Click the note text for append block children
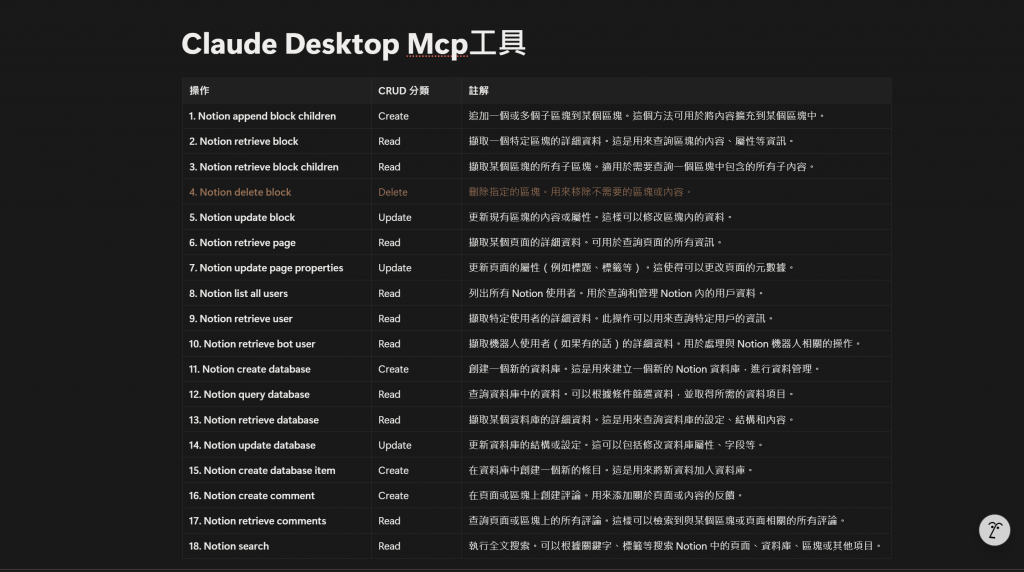This screenshot has width=1024, height=572. click(647, 116)
